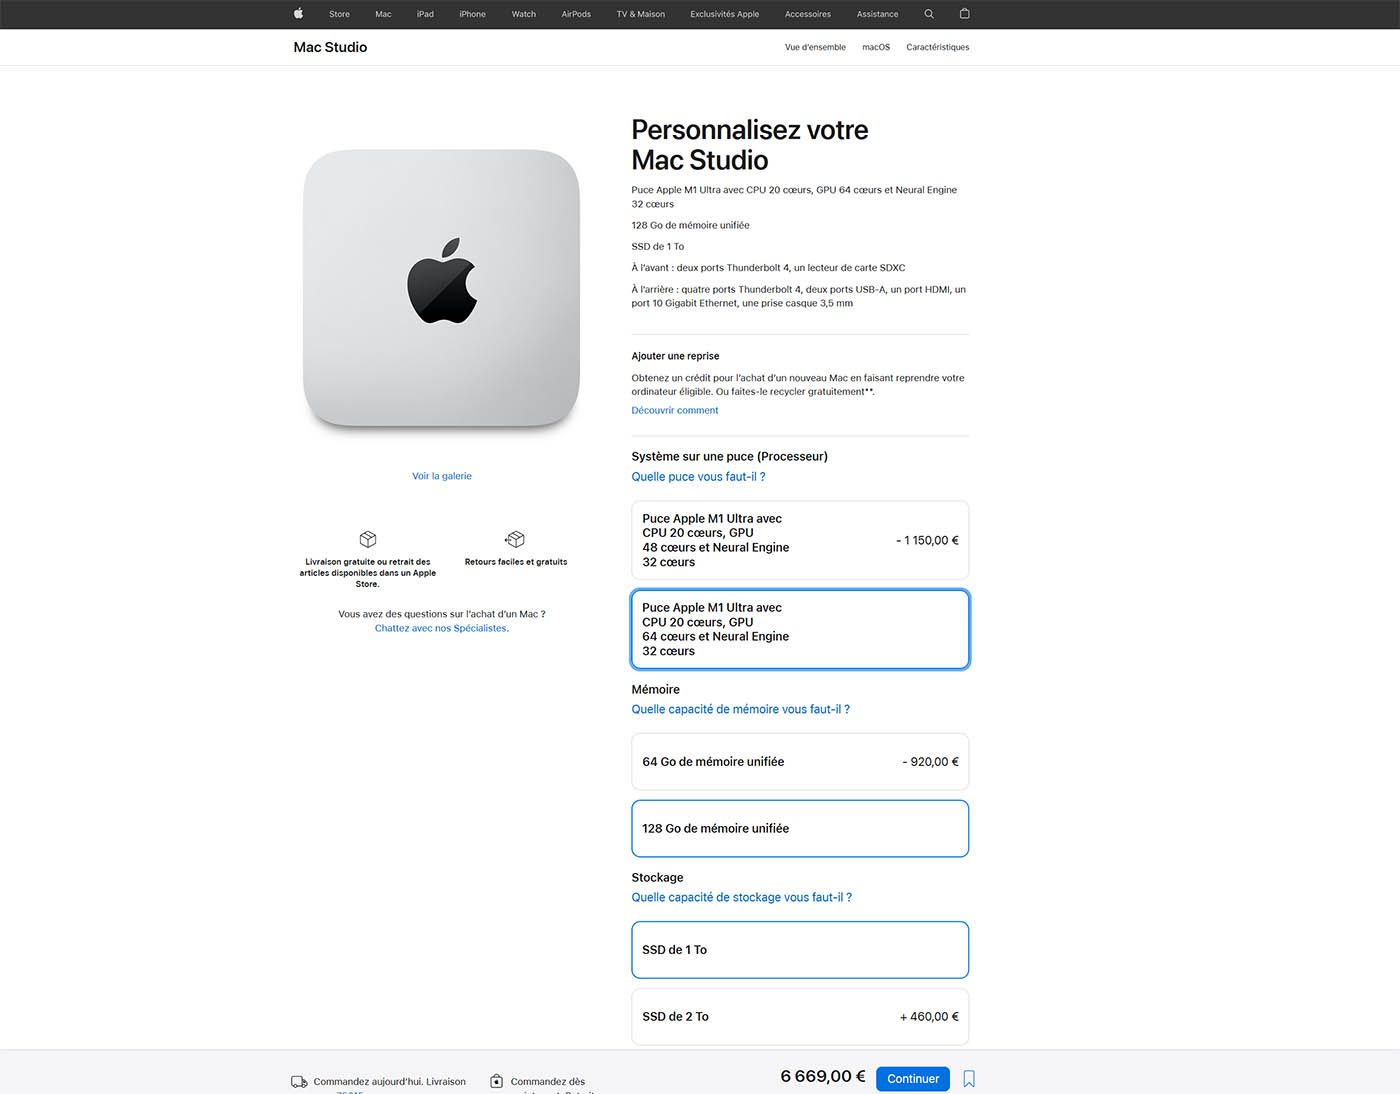1400x1094 pixels.
Task: Open the AirPods menu item
Action: click(x=576, y=14)
